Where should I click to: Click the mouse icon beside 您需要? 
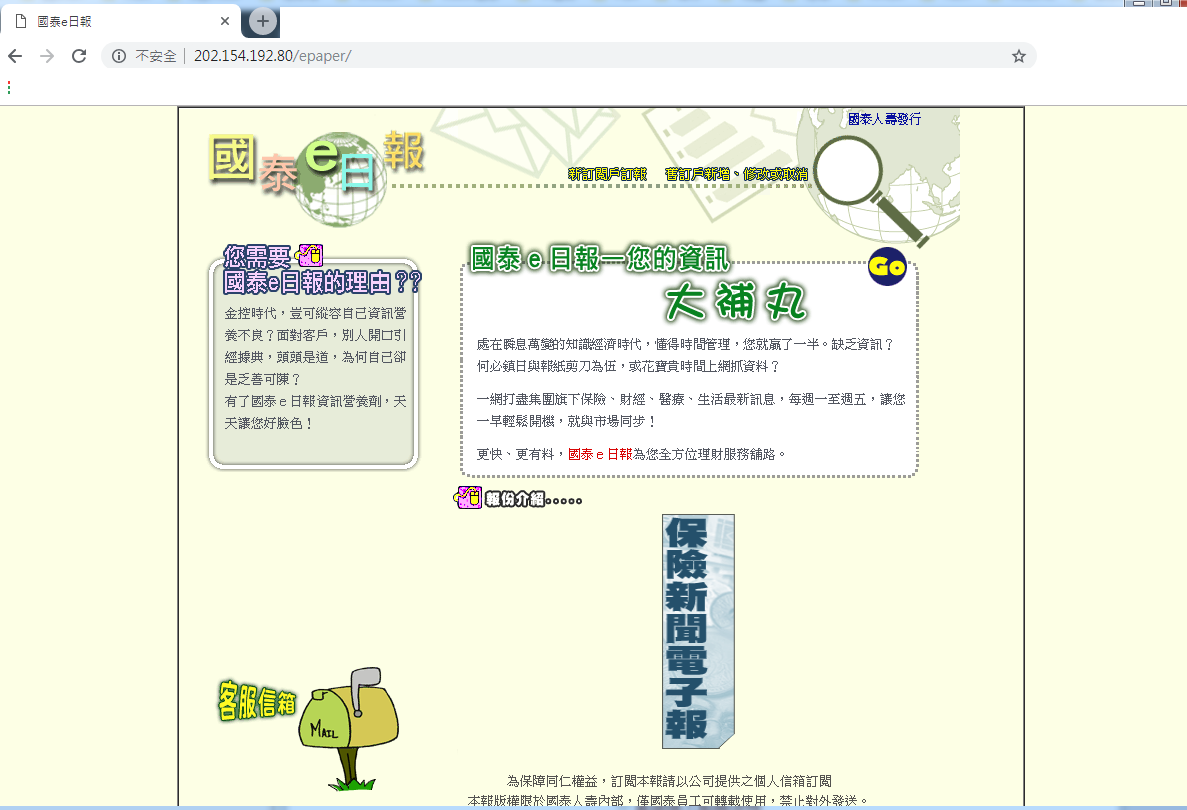[311, 255]
